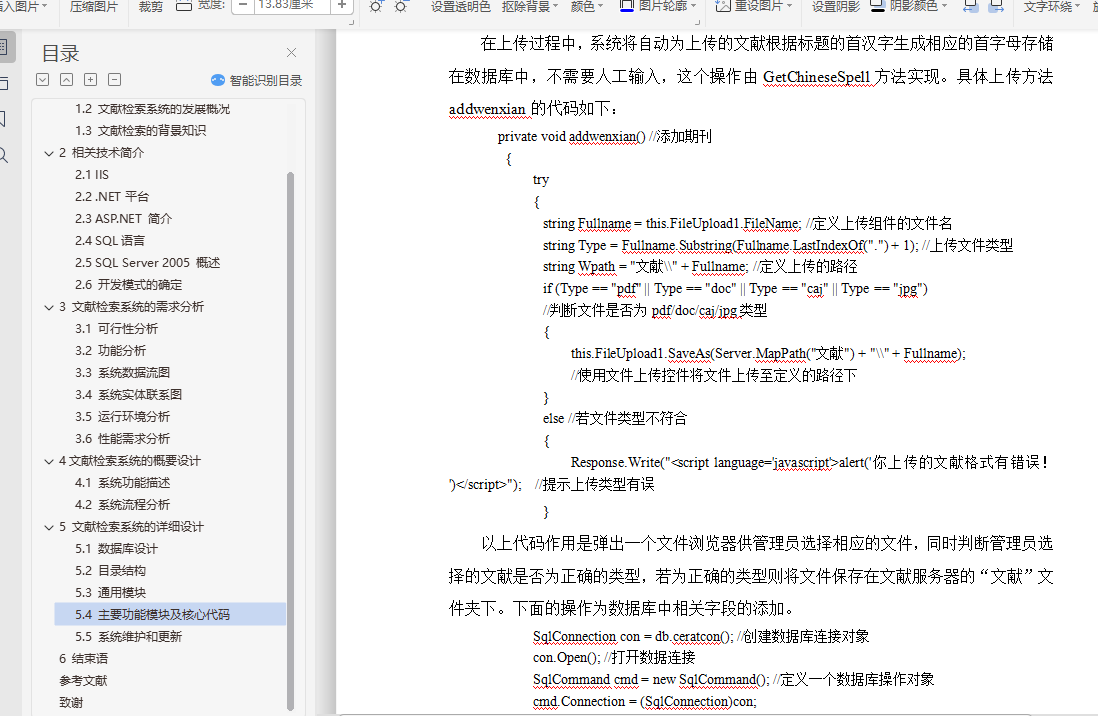Viewport: 1098px width, 716px height.
Task: Collapse chapter 5 文献检索系统的详细设计 chevron
Action: click(49, 527)
